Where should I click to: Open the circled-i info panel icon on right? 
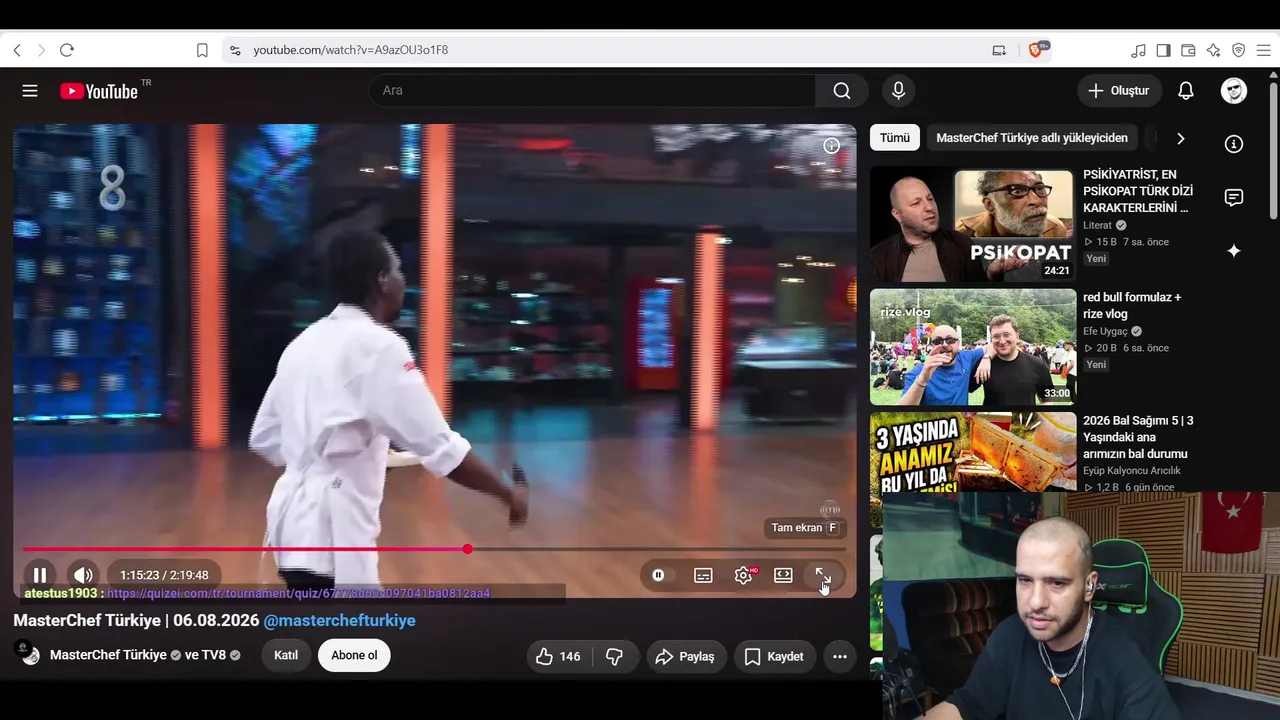(1234, 144)
